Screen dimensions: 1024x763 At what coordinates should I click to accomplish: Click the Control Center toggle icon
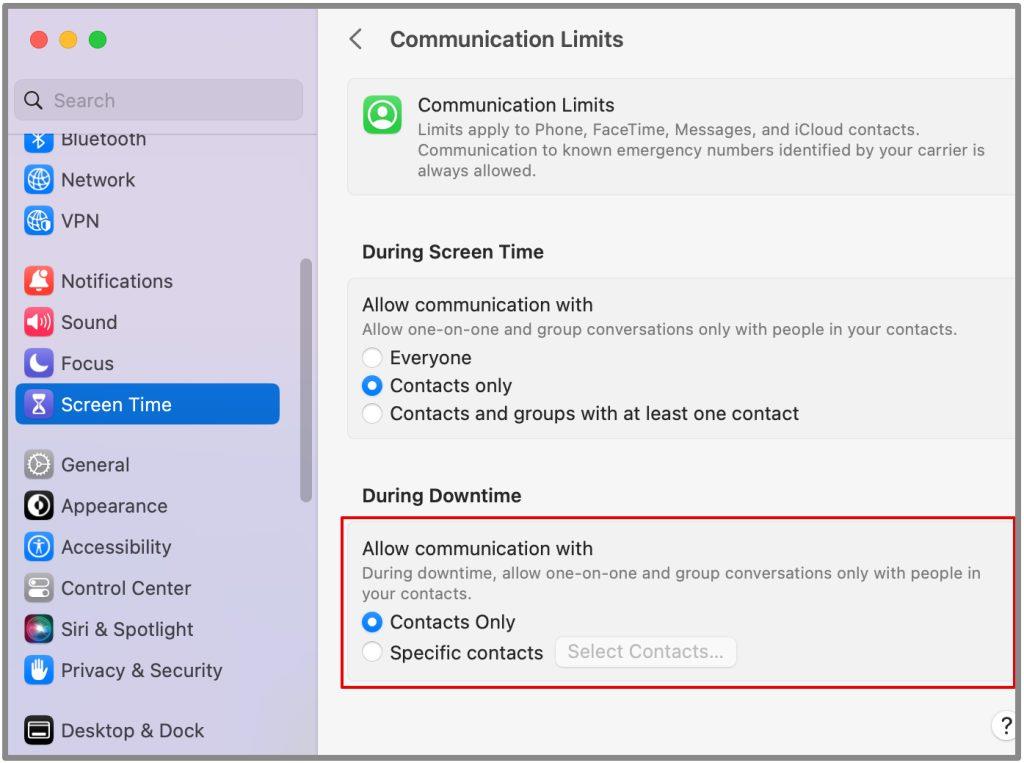coord(39,588)
